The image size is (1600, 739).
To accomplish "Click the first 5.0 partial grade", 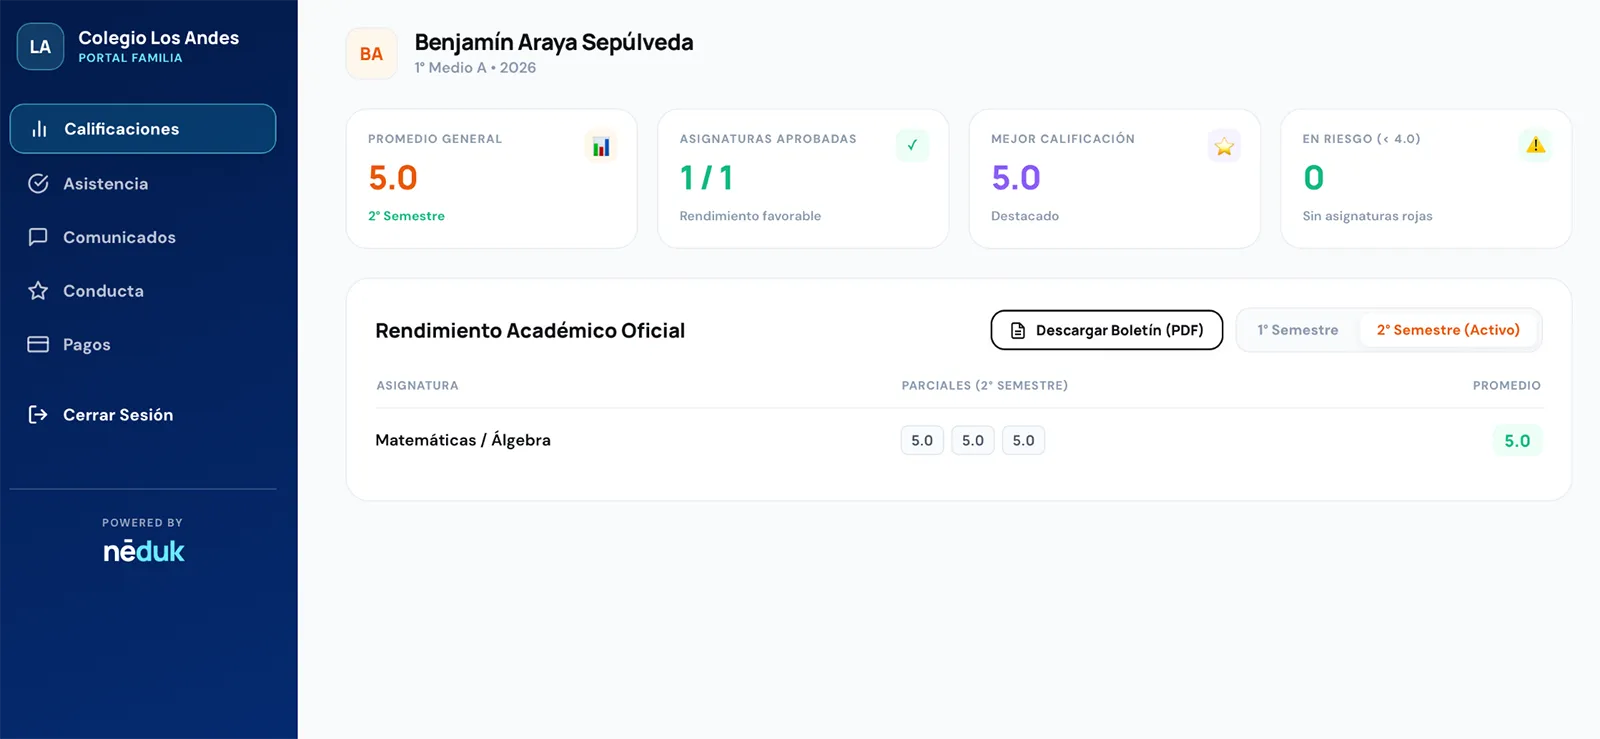I will 922,440.
